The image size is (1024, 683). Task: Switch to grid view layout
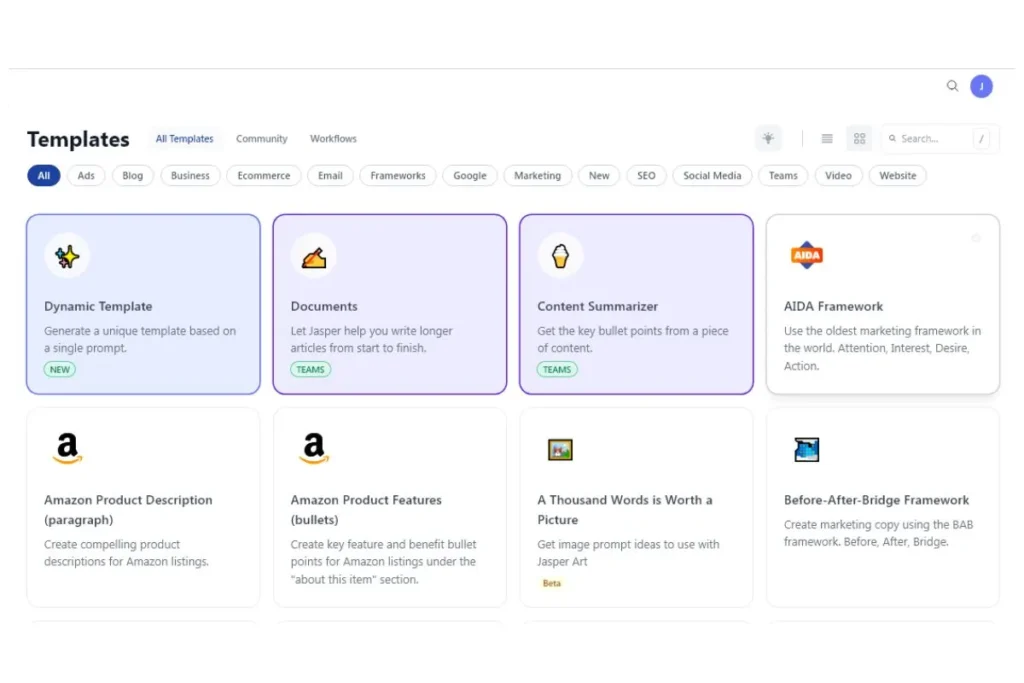(x=859, y=138)
